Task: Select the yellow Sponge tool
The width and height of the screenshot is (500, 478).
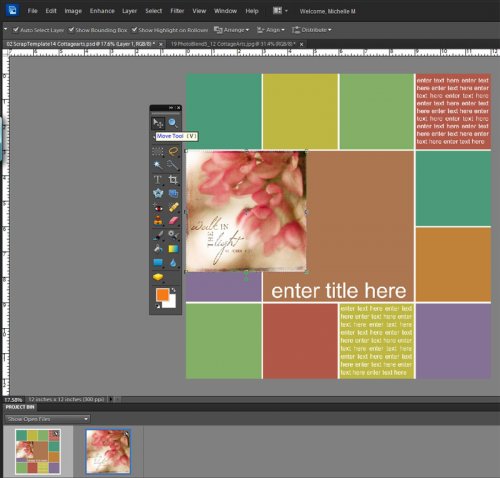Action: tap(158, 277)
